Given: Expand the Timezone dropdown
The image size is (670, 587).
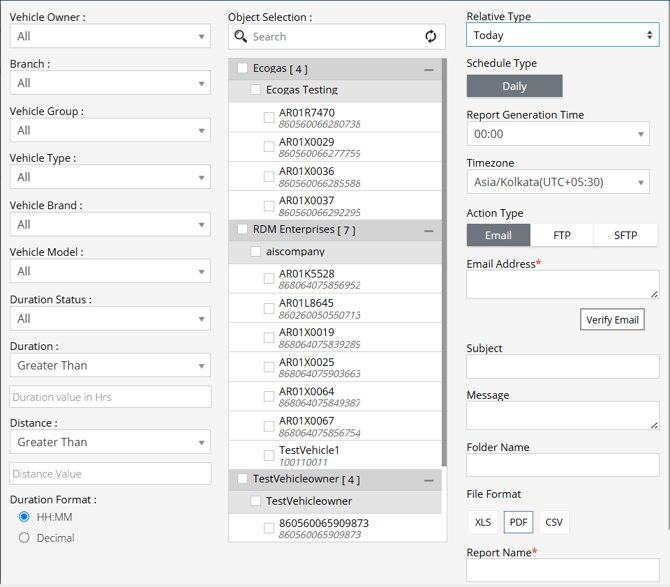Looking at the screenshot, I should coord(557,182).
